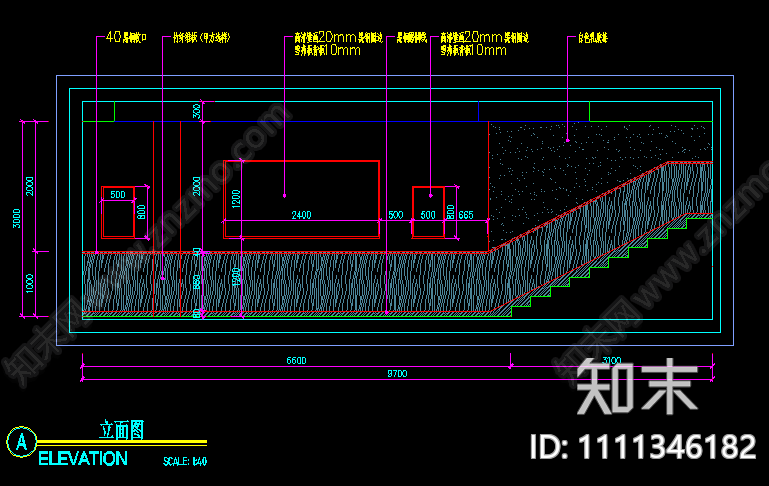Click the 2000 dimension beside the 3000 dimension
Image resolution: width=769 pixels, height=486 pixels.
click(x=29, y=186)
